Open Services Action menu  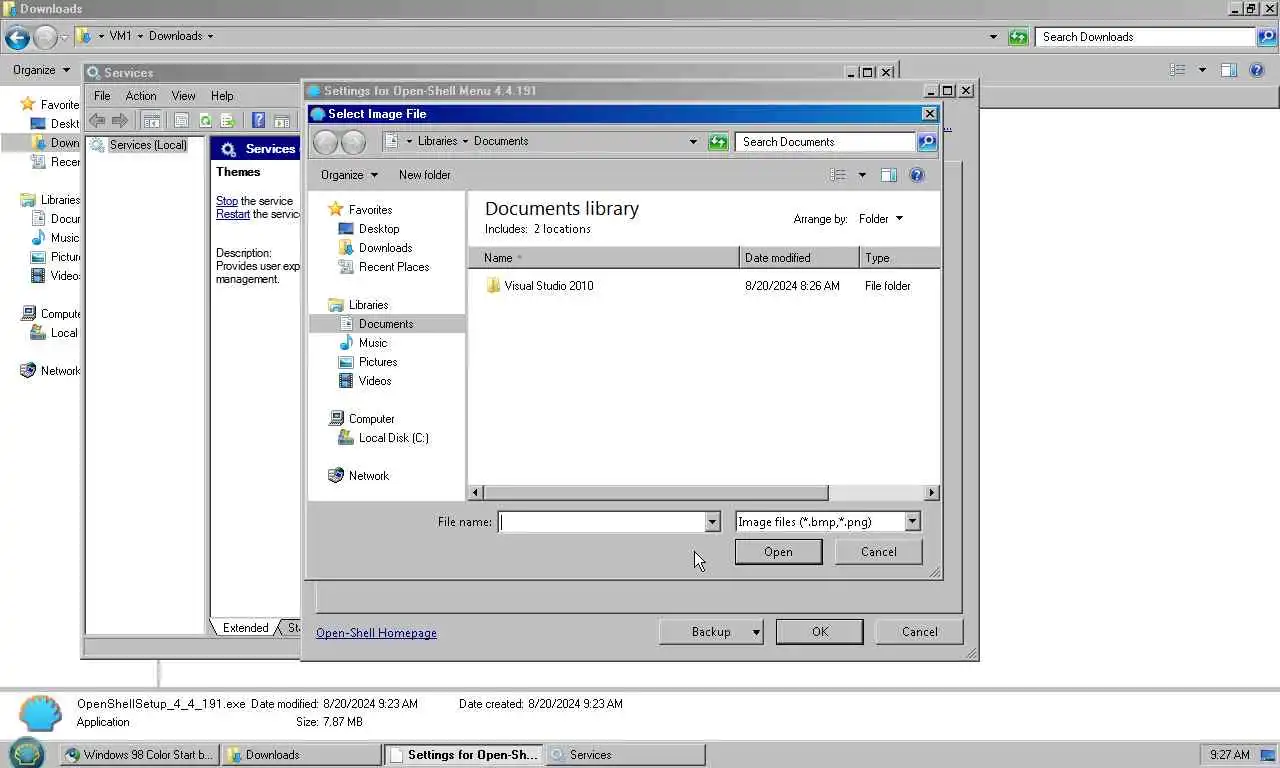[140, 96]
